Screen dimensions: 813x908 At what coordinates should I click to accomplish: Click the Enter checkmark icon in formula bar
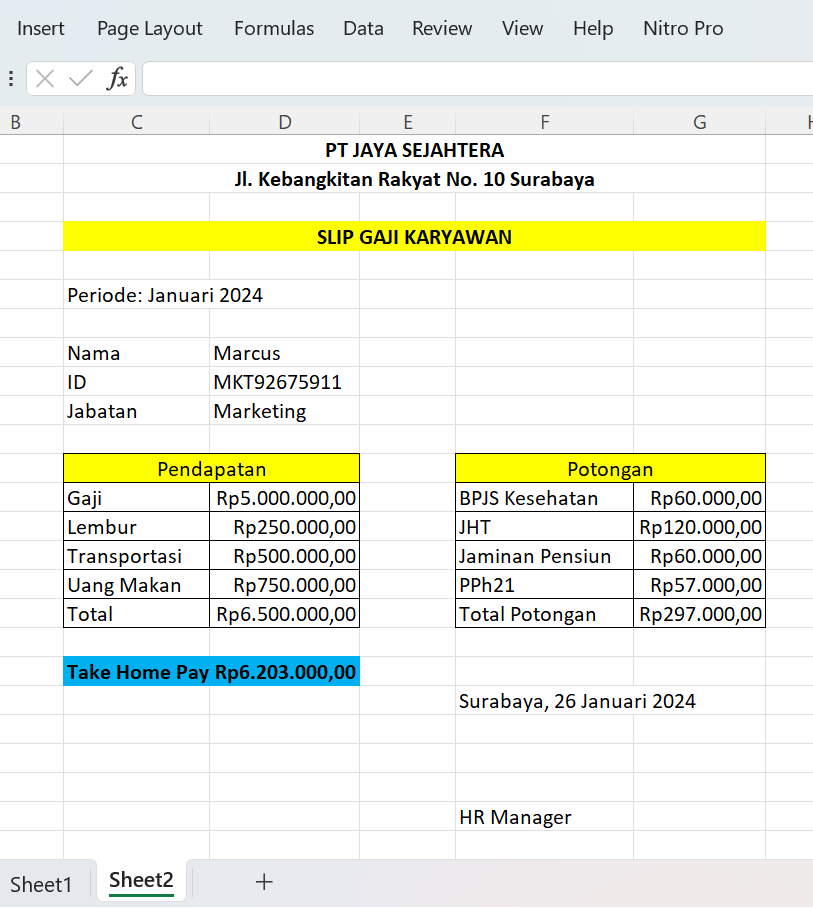79,79
